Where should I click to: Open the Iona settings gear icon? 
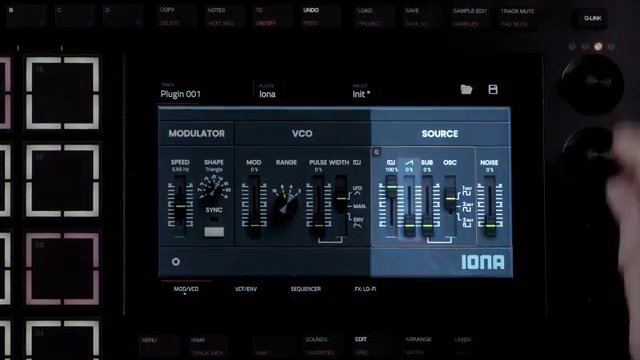click(176, 262)
